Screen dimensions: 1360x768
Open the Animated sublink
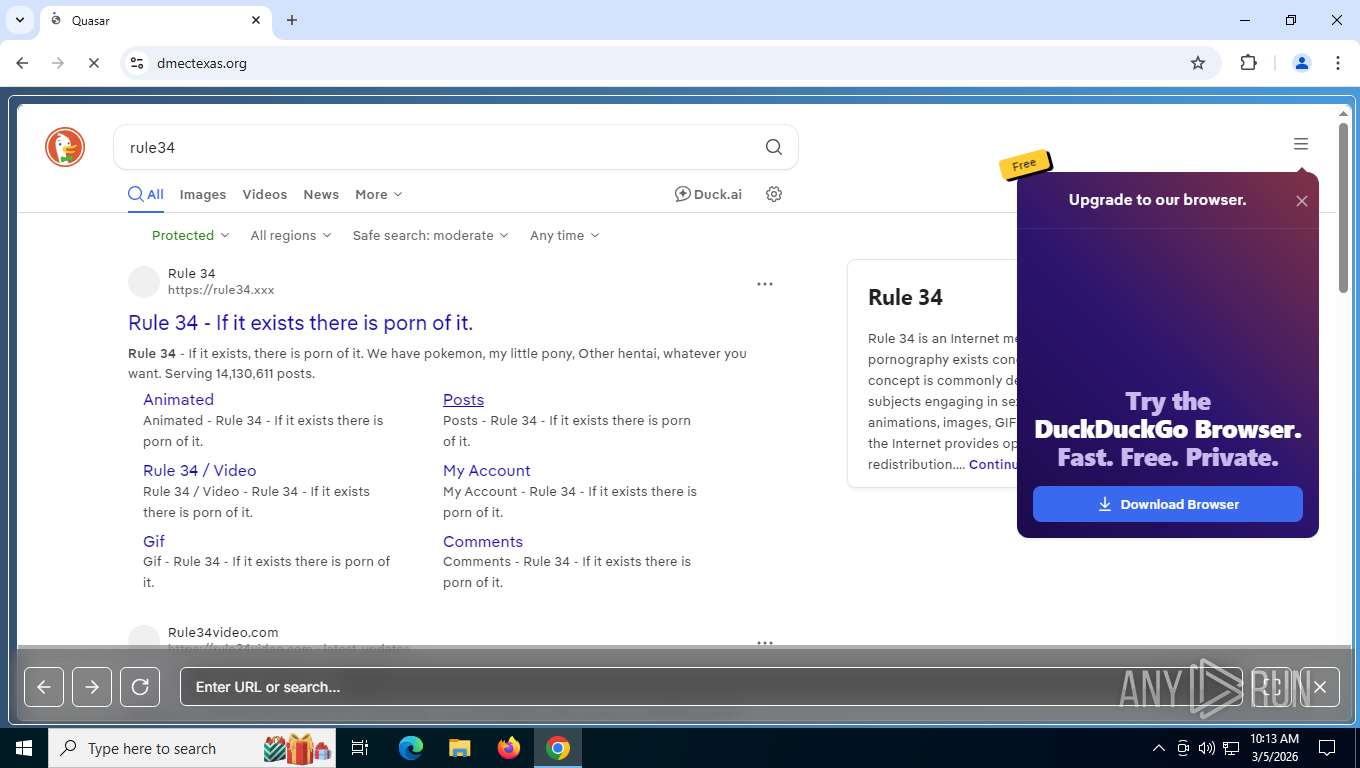(x=178, y=399)
